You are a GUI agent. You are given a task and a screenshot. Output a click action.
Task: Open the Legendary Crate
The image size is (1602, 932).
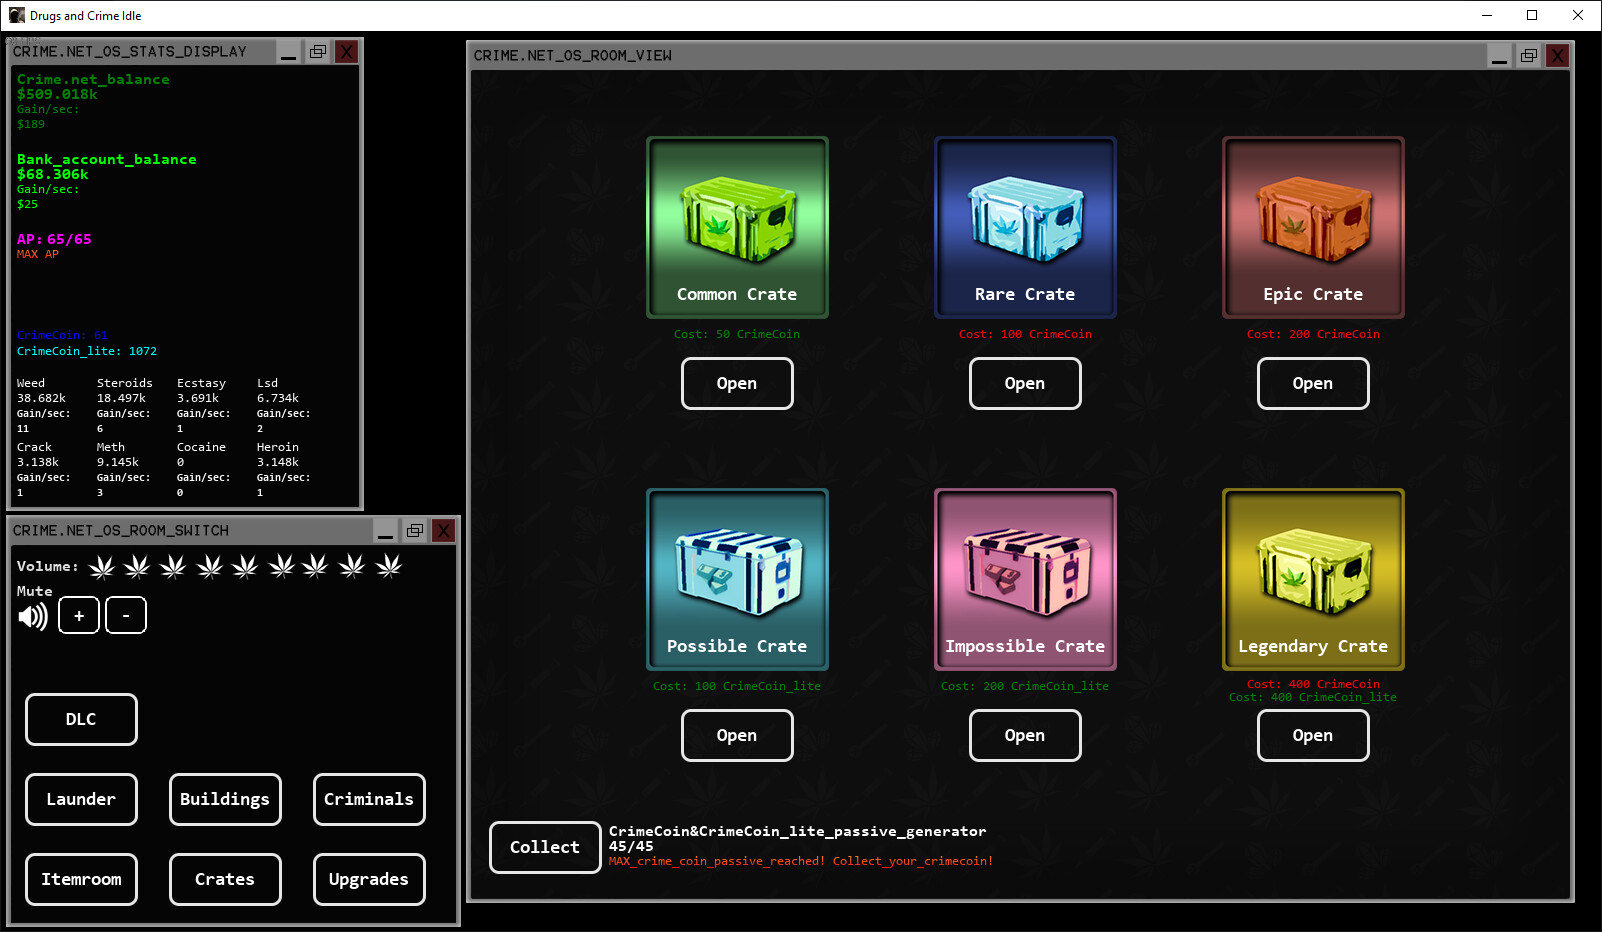pyautogui.click(x=1313, y=735)
